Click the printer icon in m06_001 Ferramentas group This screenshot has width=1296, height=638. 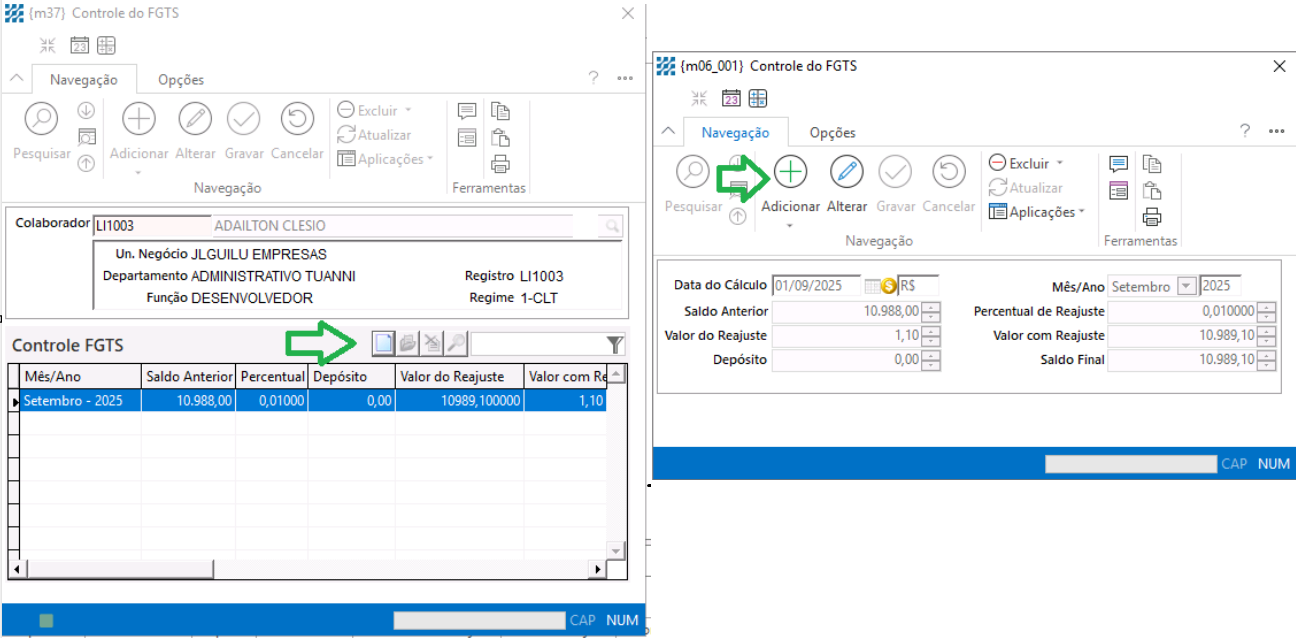coord(1152,217)
